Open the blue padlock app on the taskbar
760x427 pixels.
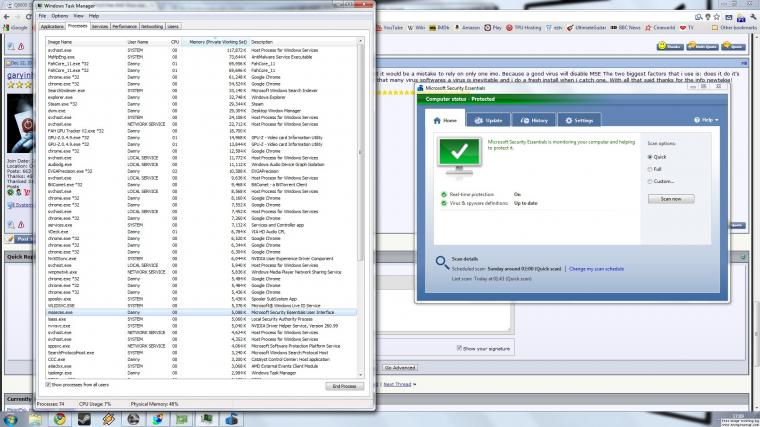pyautogui.click(x=231, y=419)
